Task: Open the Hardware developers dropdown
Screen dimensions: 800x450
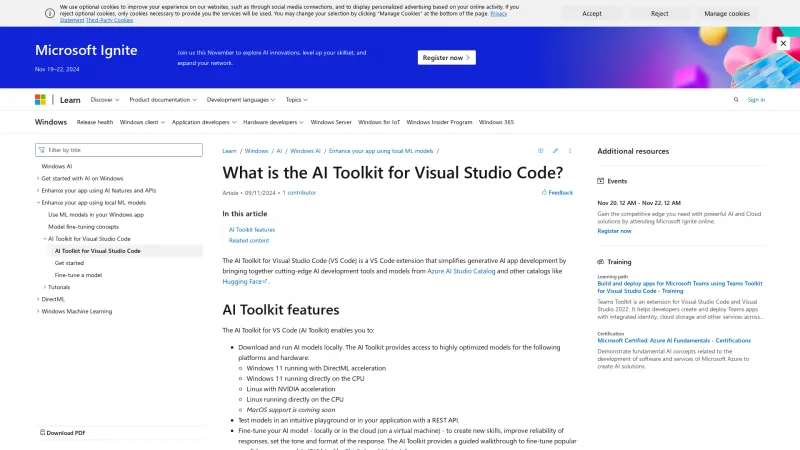Action: point(273,122)
